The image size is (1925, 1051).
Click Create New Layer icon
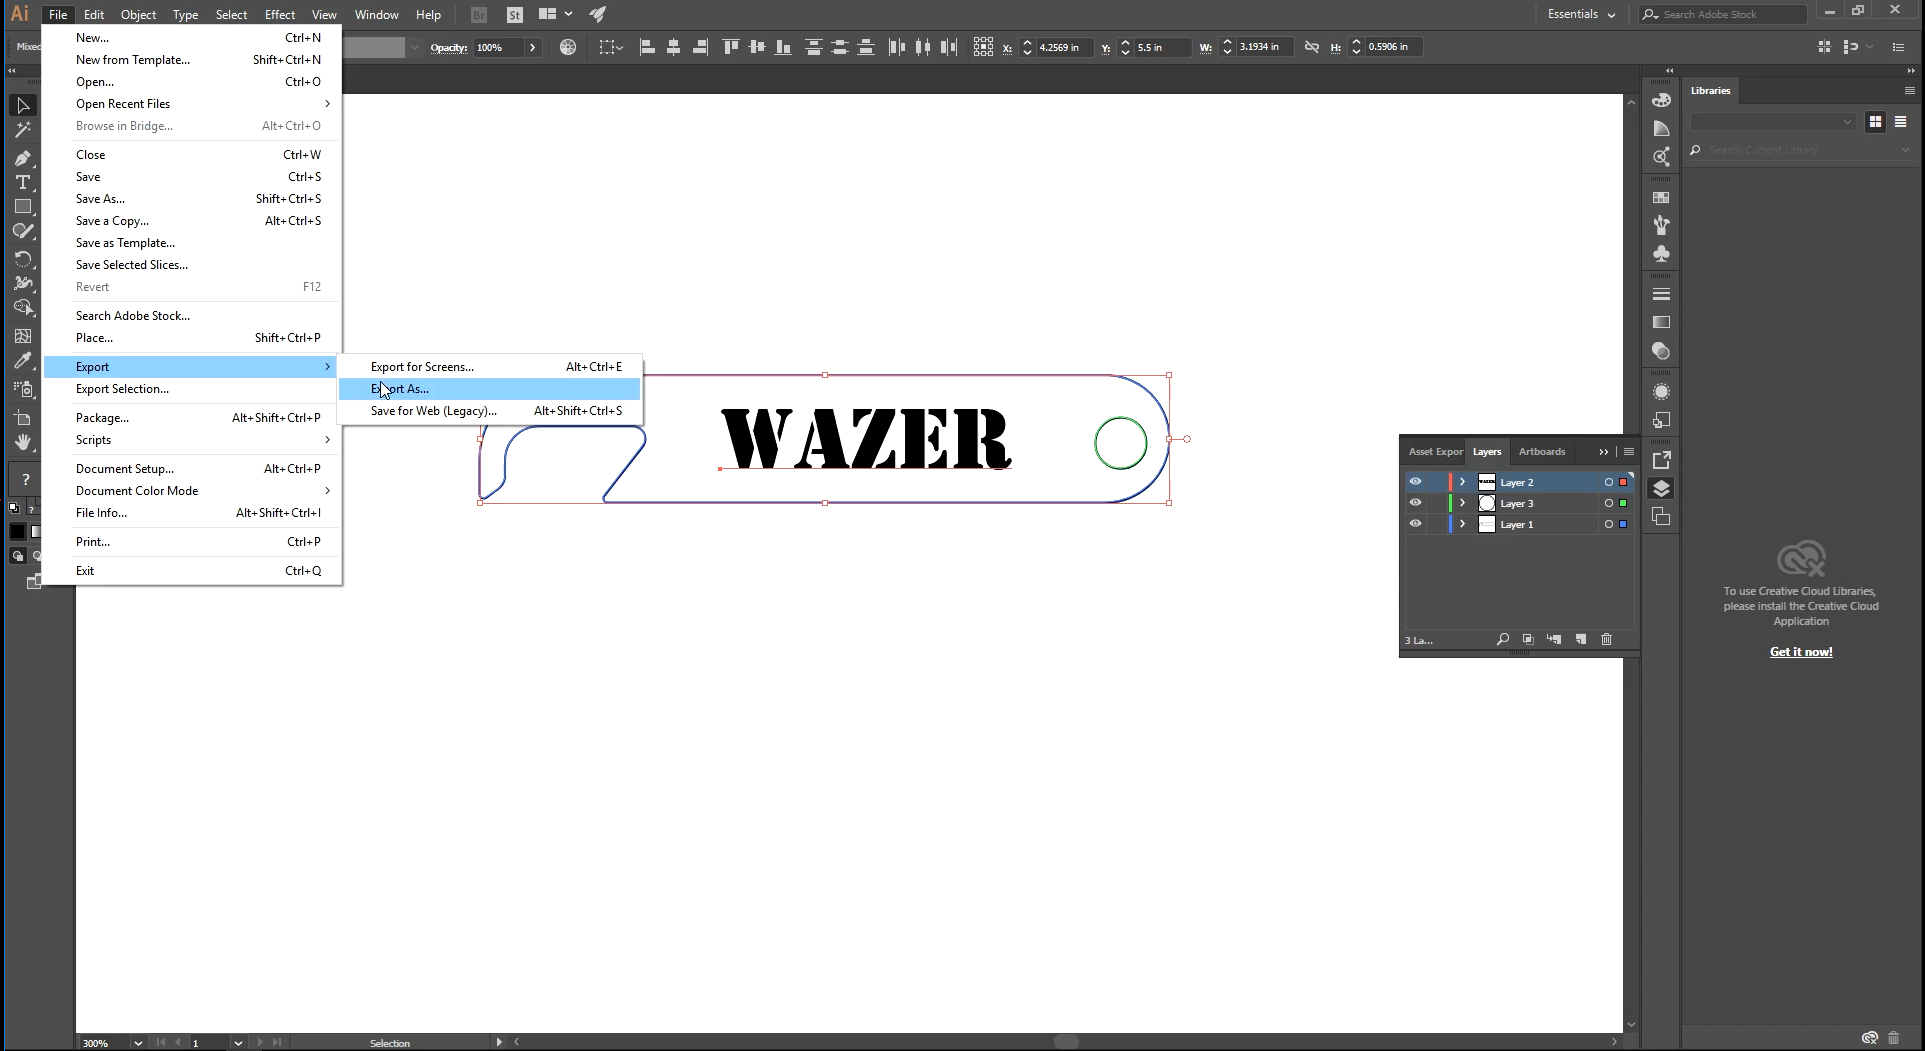click(1581, 639)
